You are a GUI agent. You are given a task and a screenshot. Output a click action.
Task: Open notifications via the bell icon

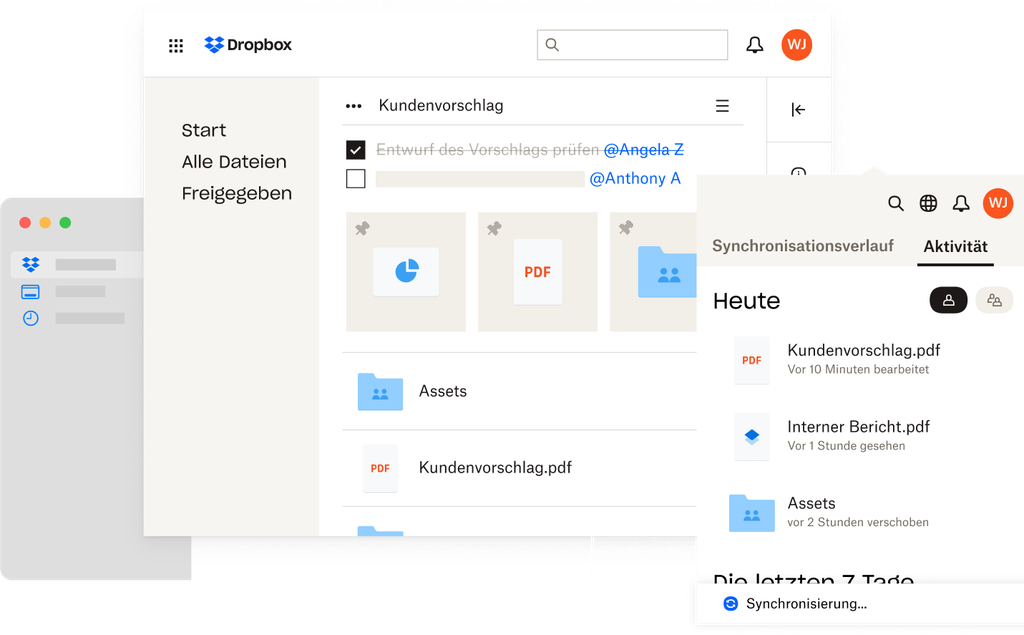pyautogui.click(x=755, y=44)
